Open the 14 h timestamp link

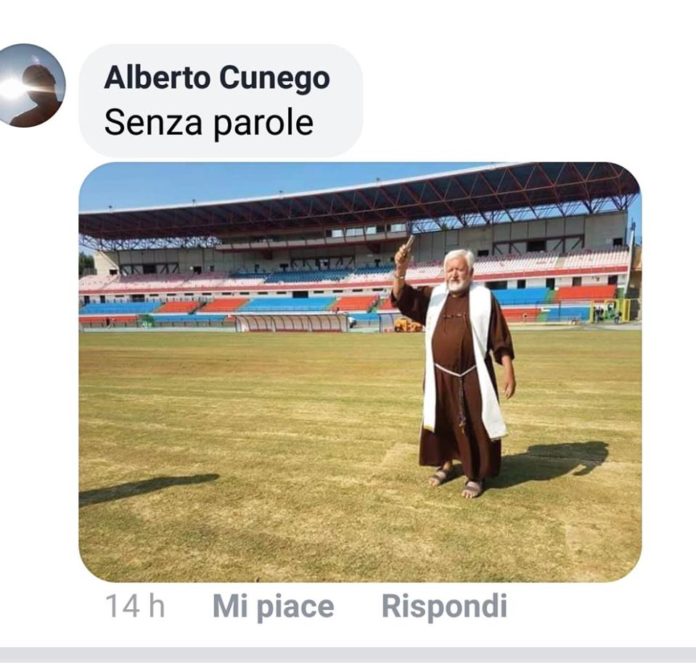click(x=135, y=606)
